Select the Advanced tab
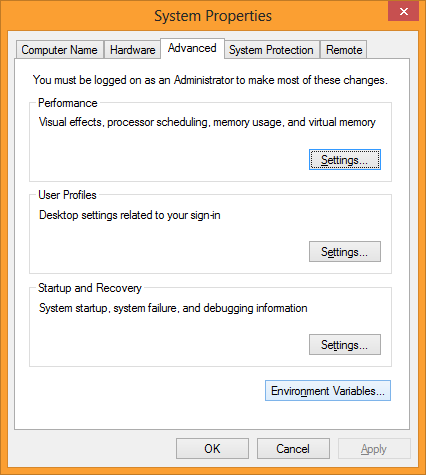 192,48
